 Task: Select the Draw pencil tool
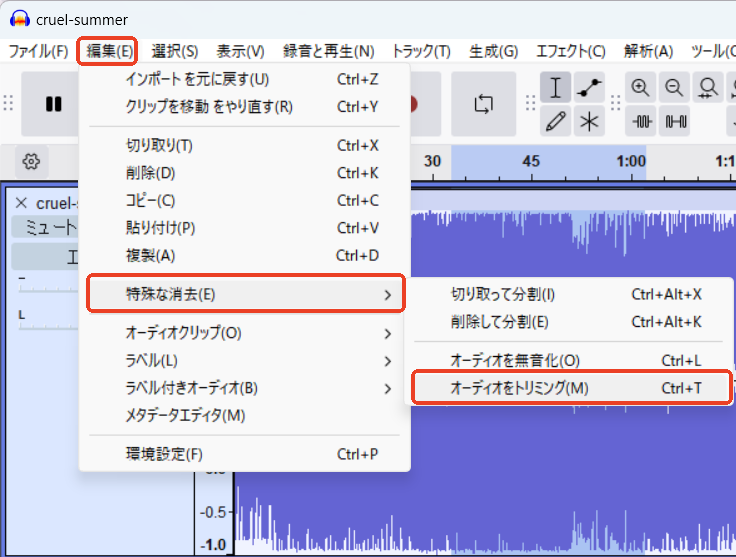(x=556, y=122)
